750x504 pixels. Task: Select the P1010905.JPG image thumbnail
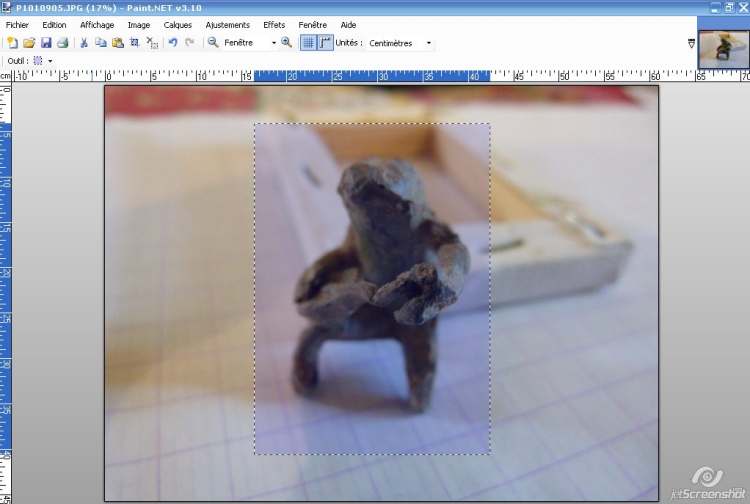pos(722,50)
